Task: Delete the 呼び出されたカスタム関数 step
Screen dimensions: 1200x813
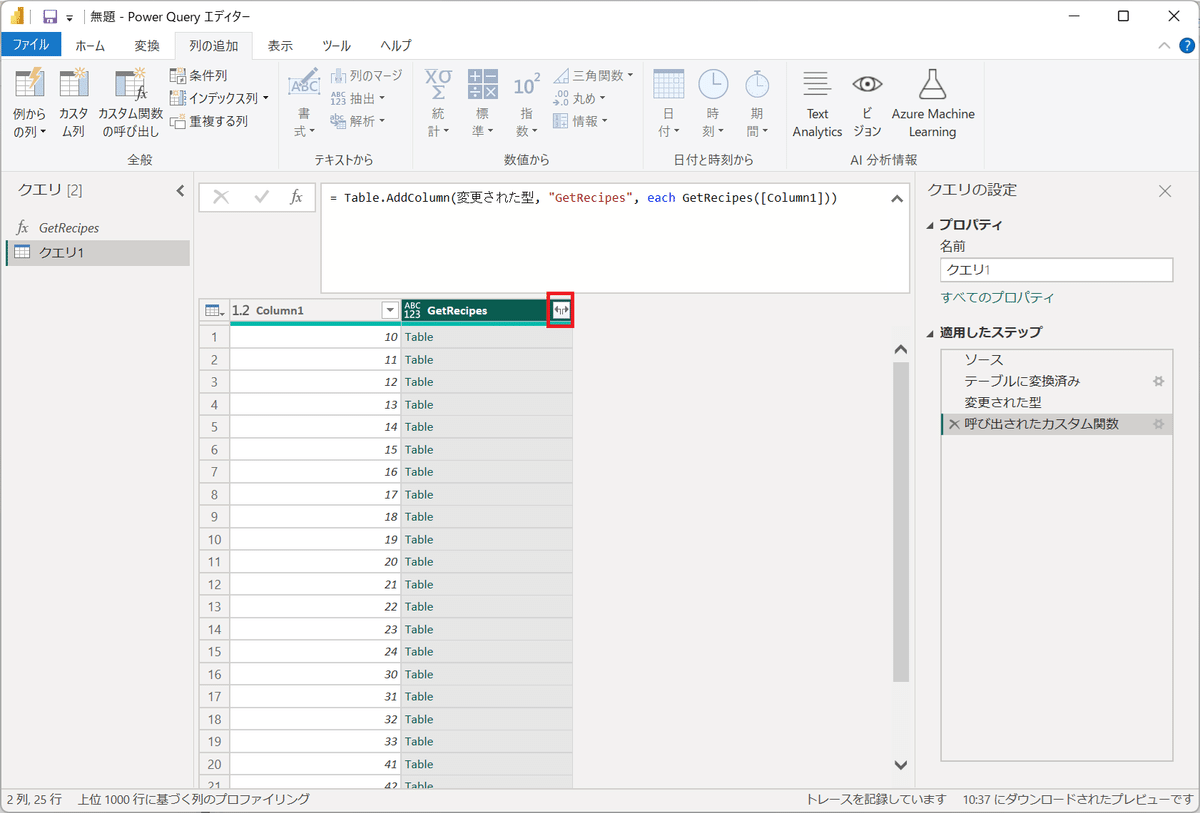Action: click(x=954, y=424)
